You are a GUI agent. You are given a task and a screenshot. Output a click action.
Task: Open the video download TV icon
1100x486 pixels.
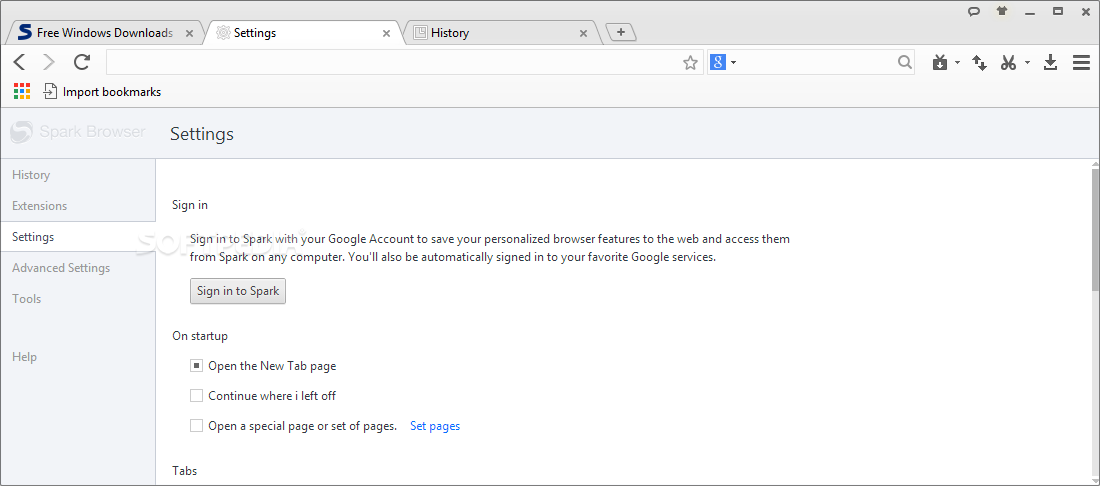tap(940, 63)
